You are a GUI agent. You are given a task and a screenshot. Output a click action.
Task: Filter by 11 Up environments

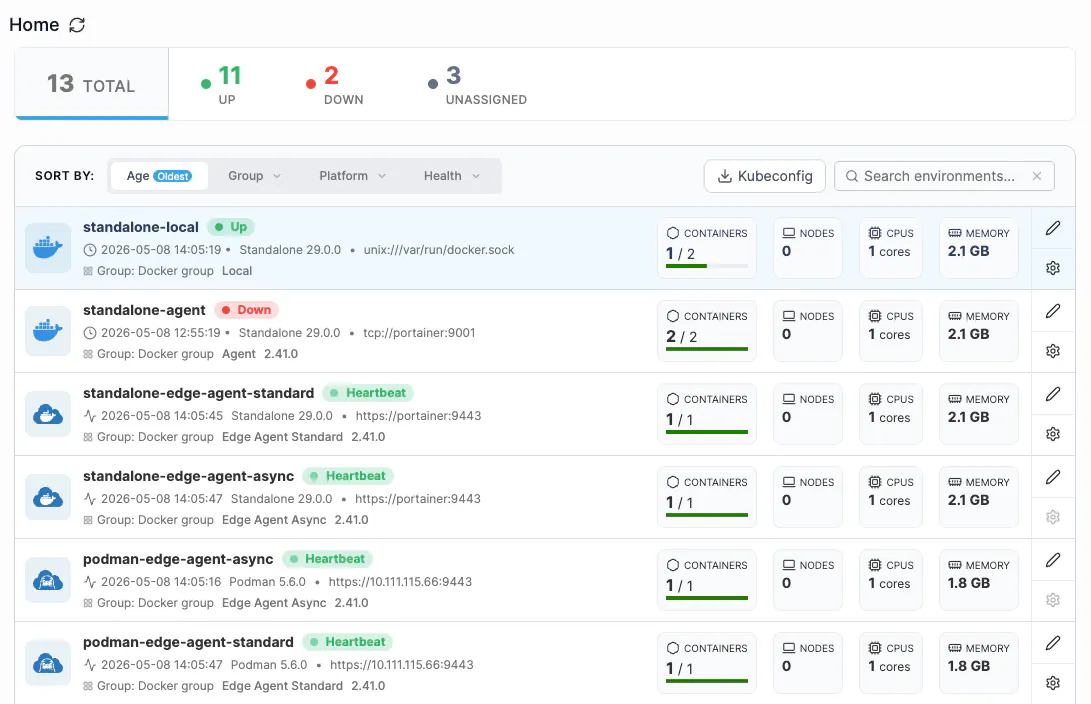[x=221, y=84]
